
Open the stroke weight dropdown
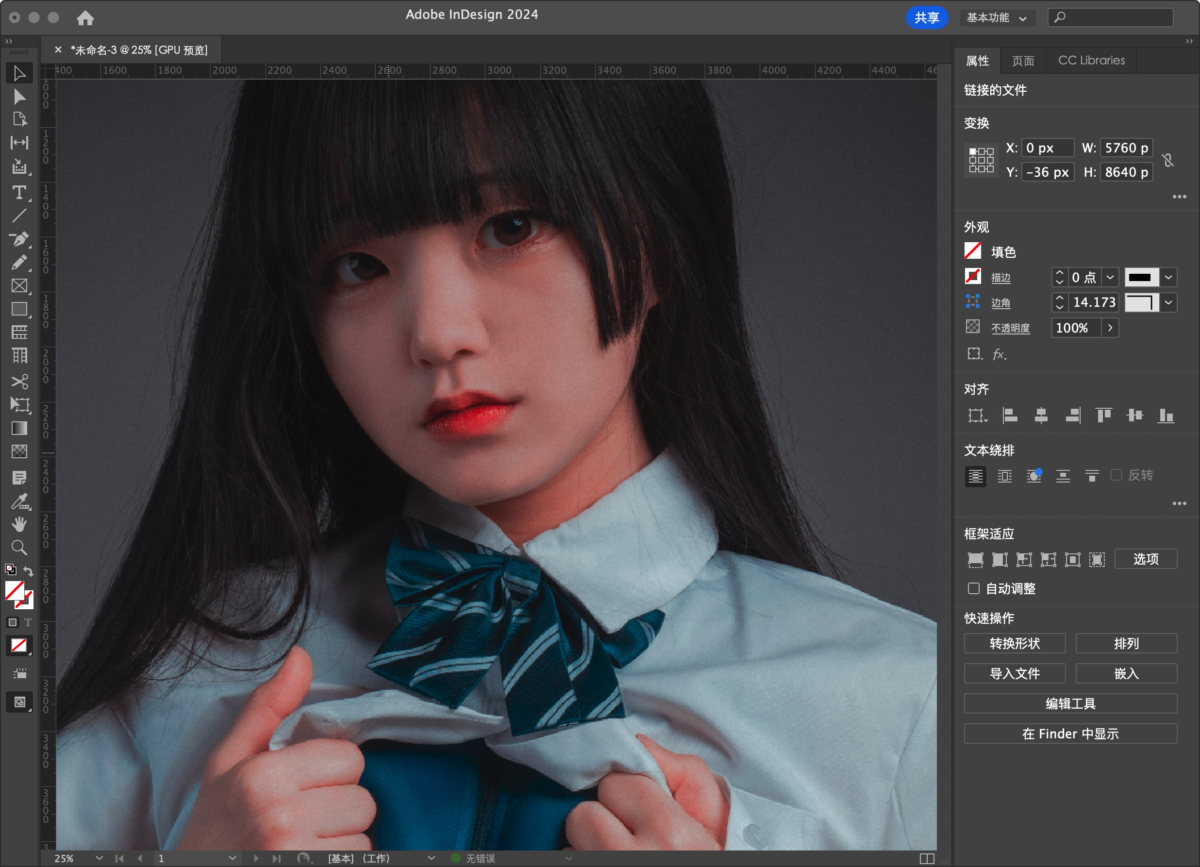pyautogui.click(x=1110, y=277)
